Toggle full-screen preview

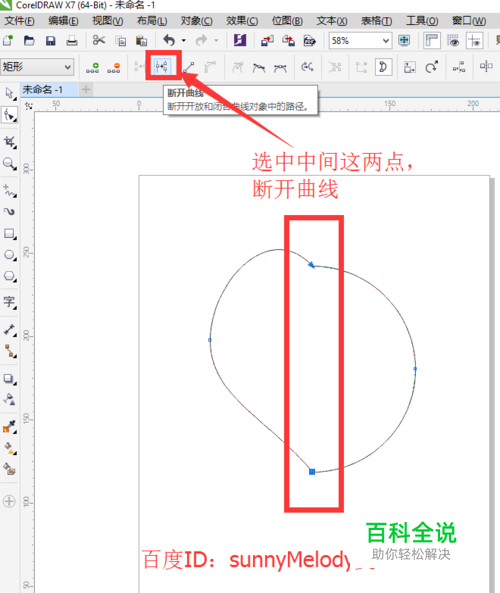click(x=404, y=40)
